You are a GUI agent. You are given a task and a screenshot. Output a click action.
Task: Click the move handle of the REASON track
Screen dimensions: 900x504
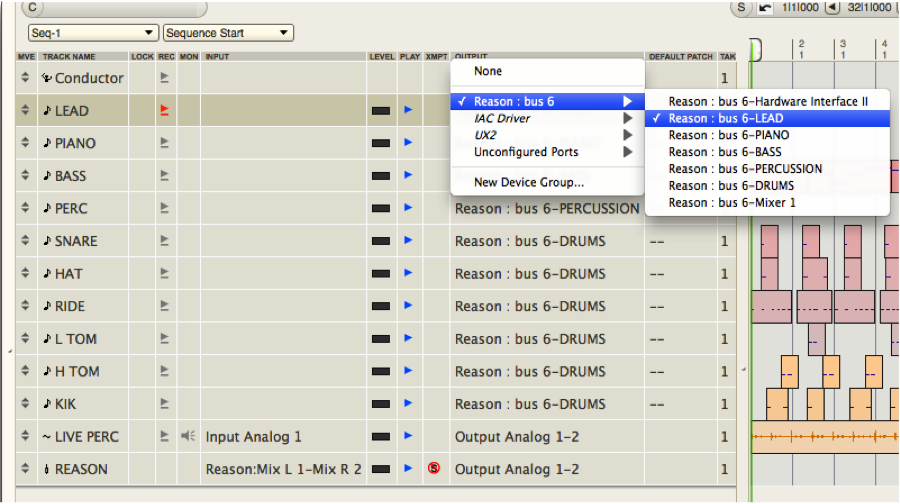point(25,468)
